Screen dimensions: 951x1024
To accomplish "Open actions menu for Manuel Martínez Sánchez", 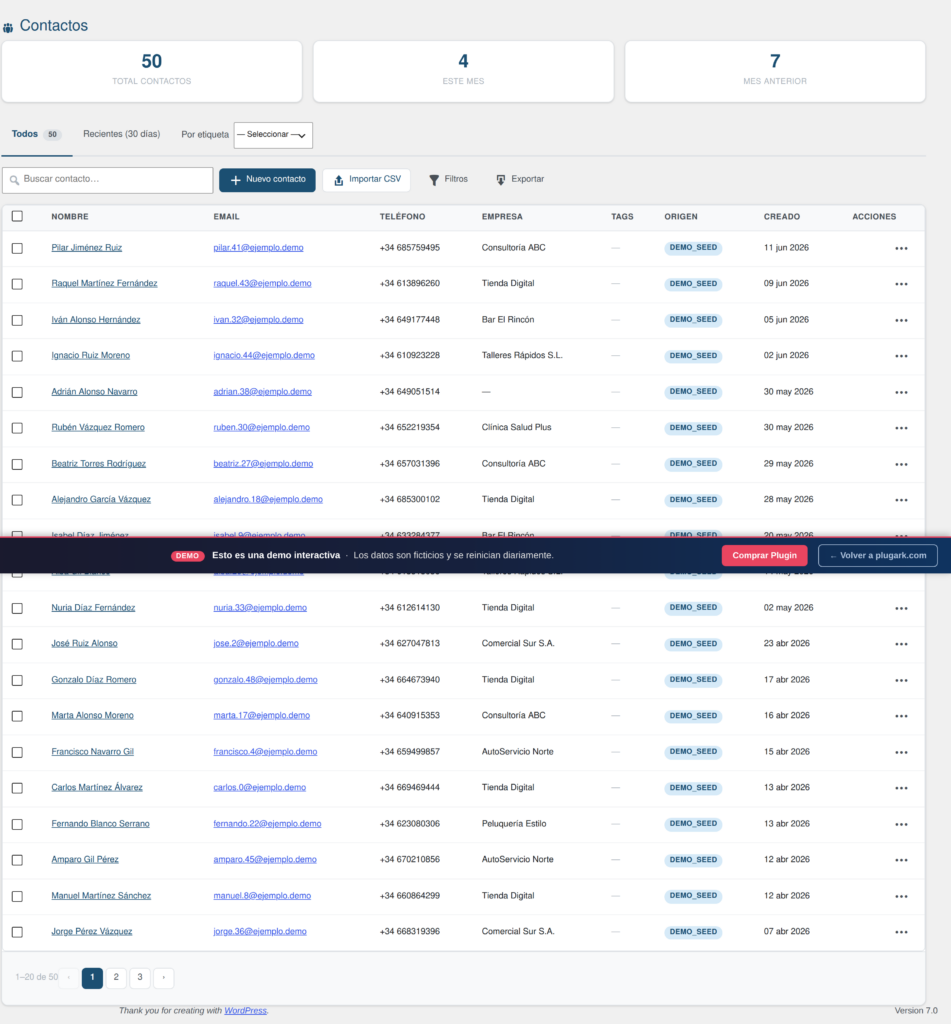I will point(901,897).
